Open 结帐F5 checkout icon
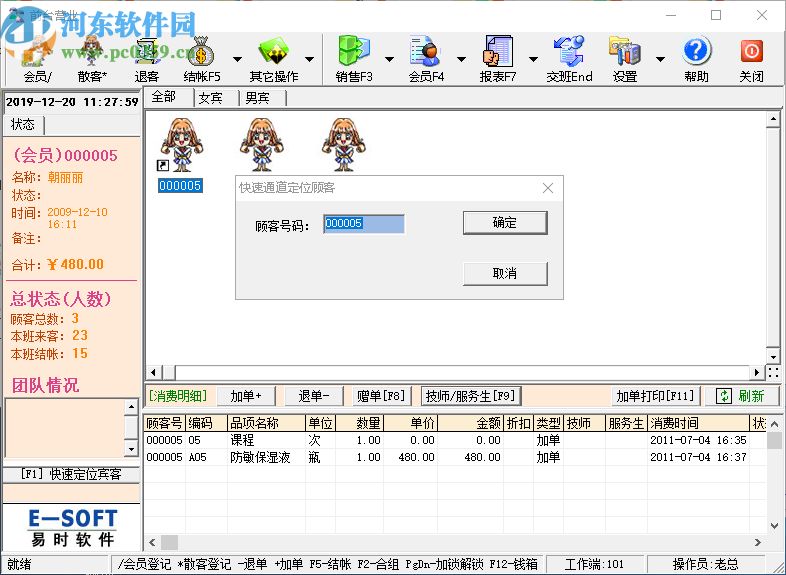 [x=202, y=60]
